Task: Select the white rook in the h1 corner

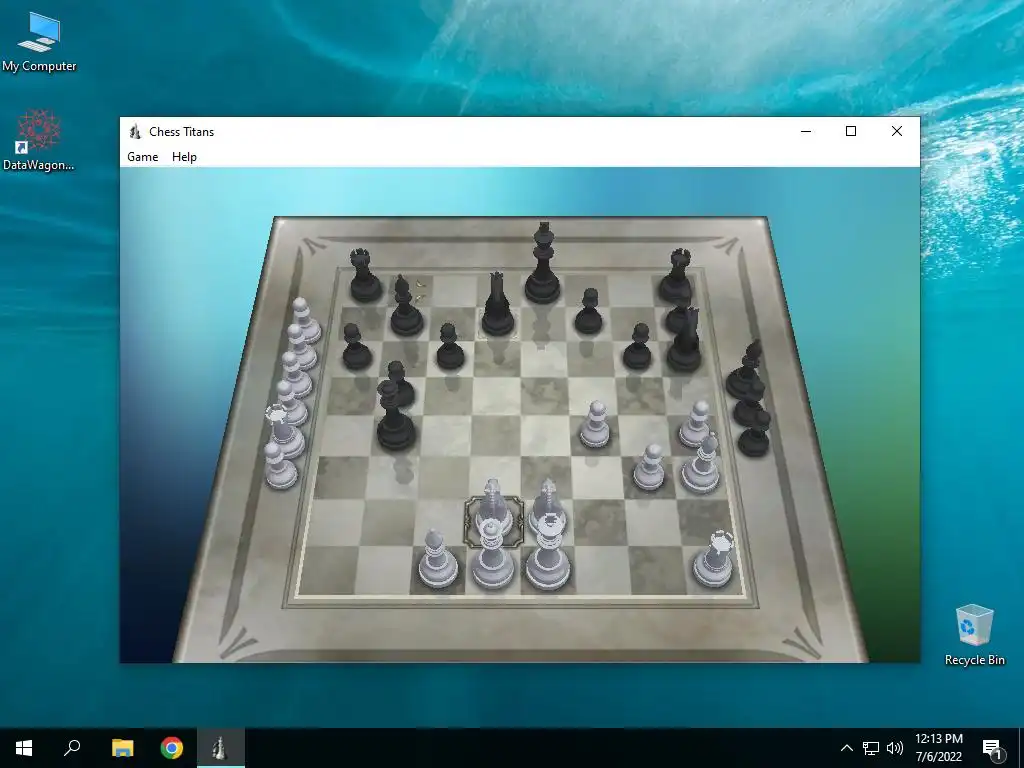Action: [714, 560]
